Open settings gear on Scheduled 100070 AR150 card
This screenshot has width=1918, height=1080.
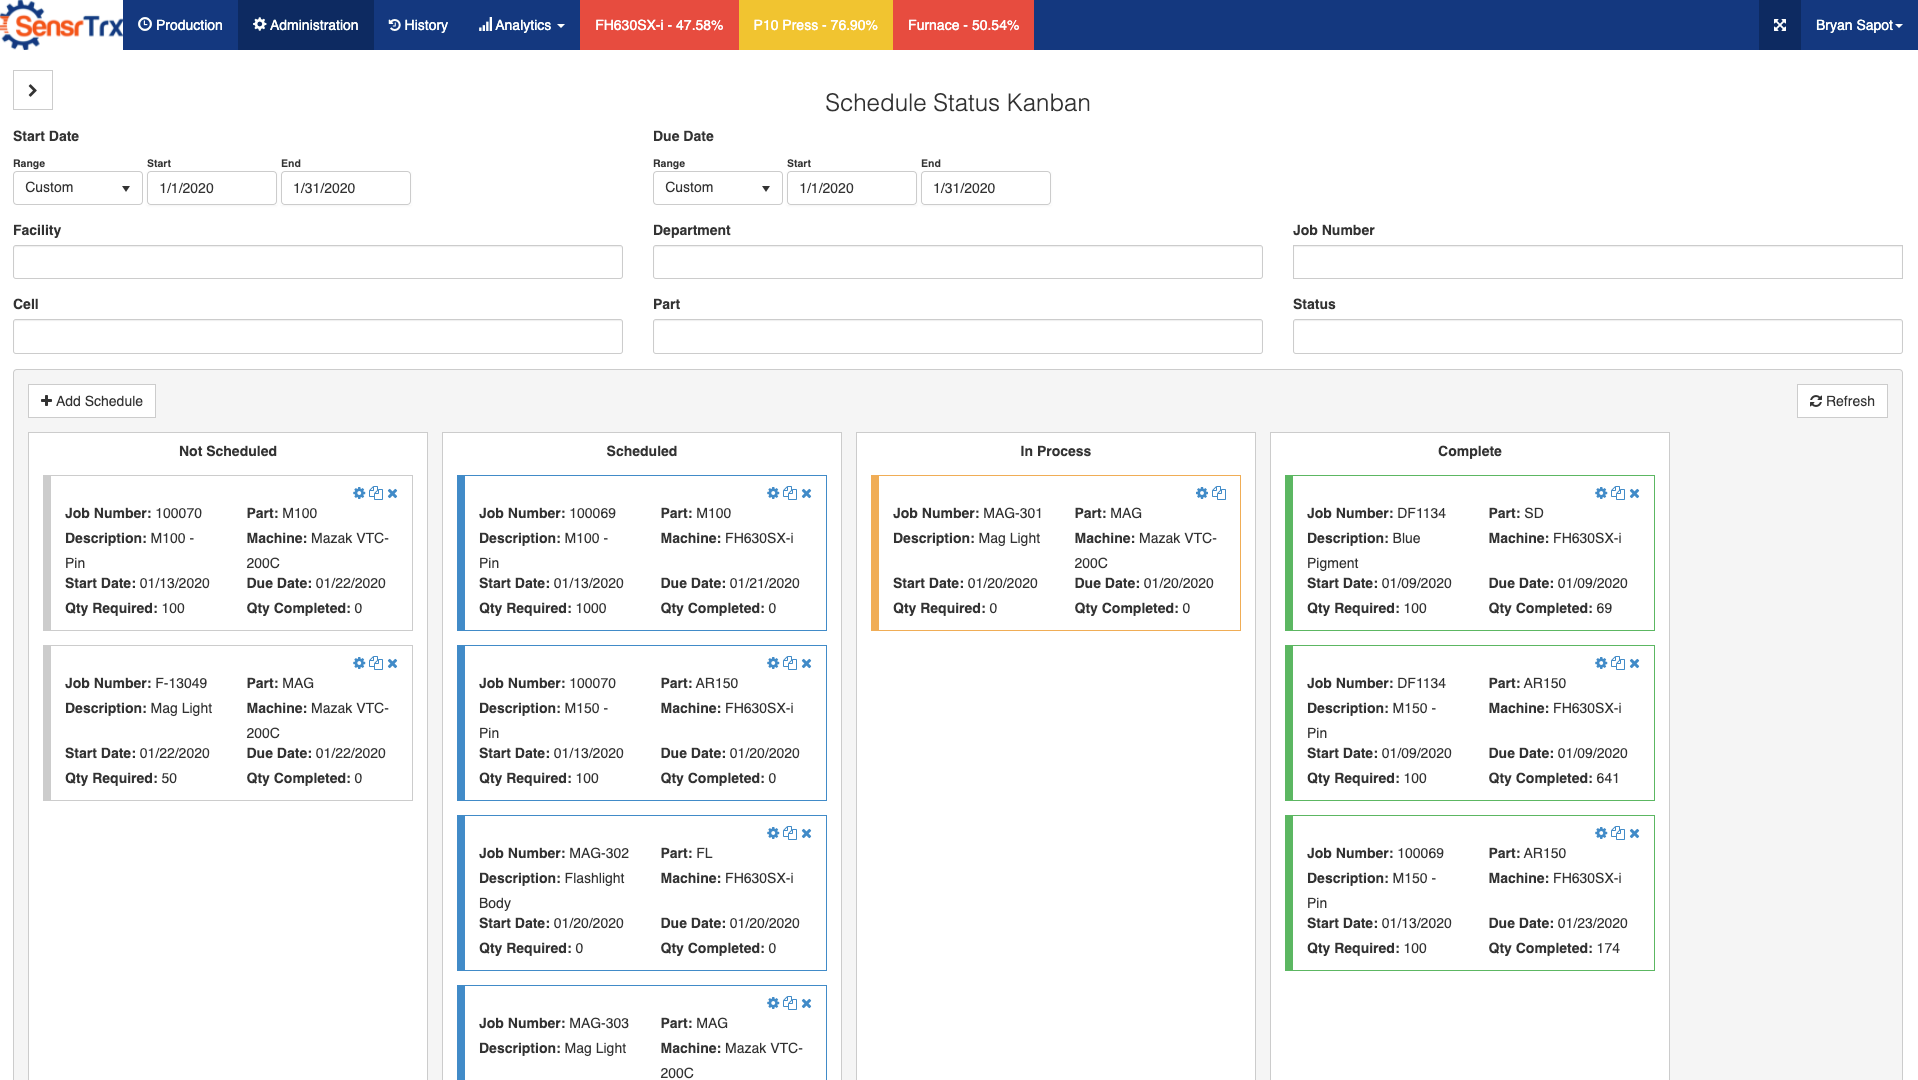click(x=773, y=663)
